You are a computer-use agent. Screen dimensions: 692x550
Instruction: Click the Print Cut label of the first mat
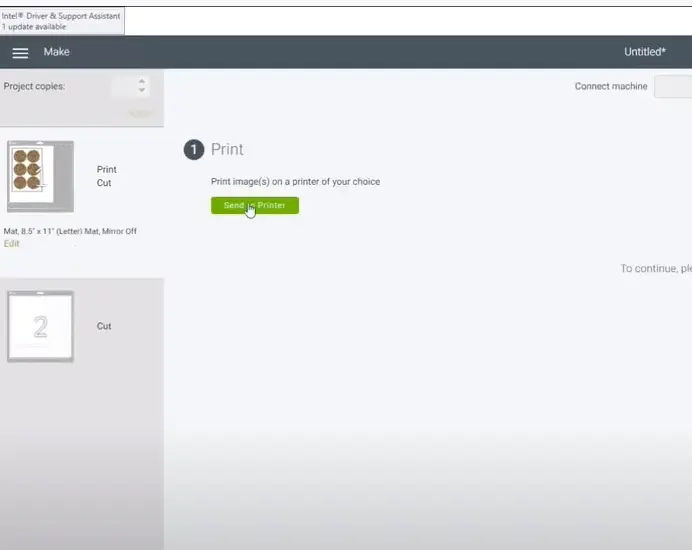[106, 176]
